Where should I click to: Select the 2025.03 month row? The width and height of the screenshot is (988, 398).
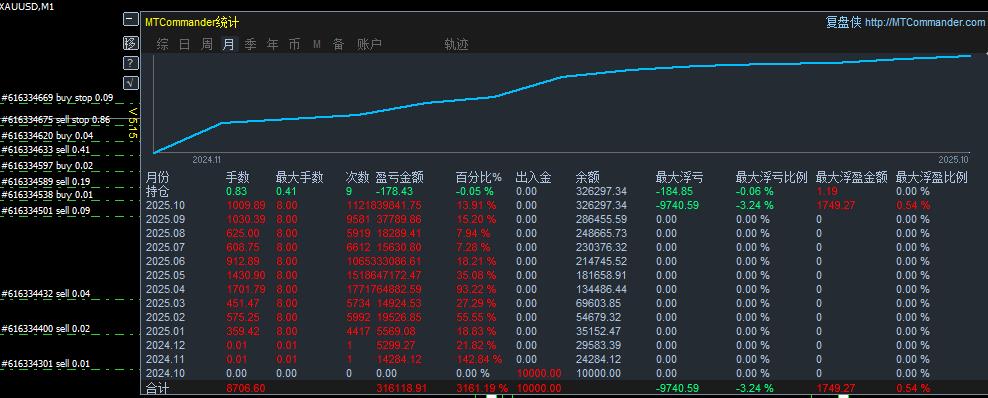click(x=563, y=303)
